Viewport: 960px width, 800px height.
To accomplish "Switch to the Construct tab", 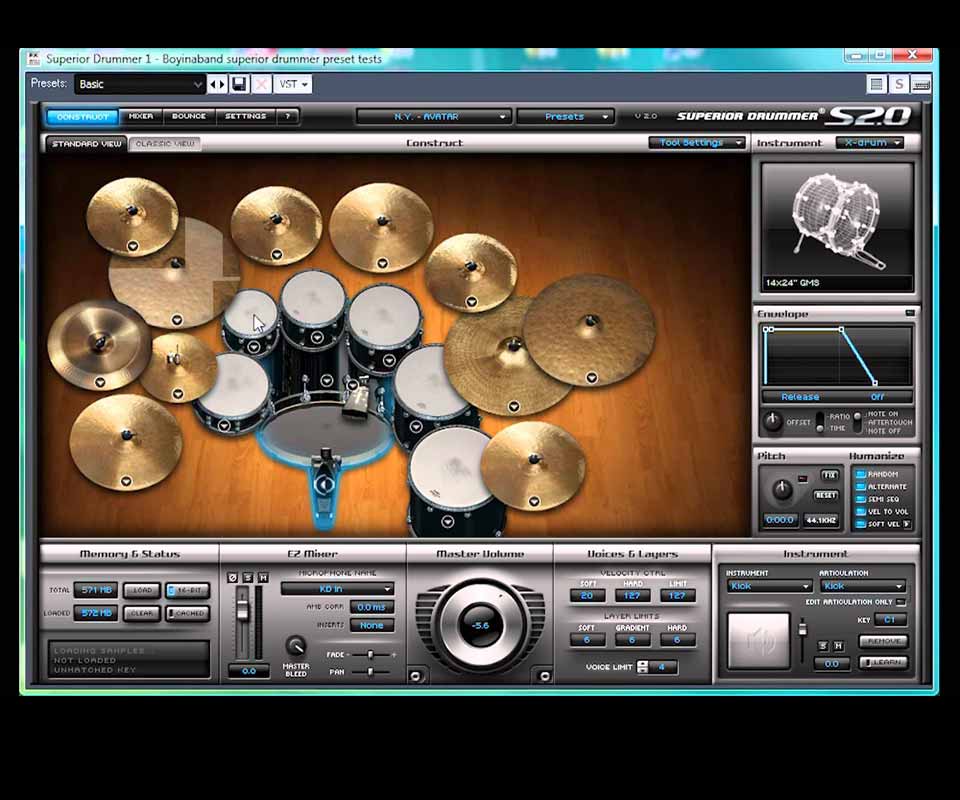I will pyautogui.click(x=82, y=116).
